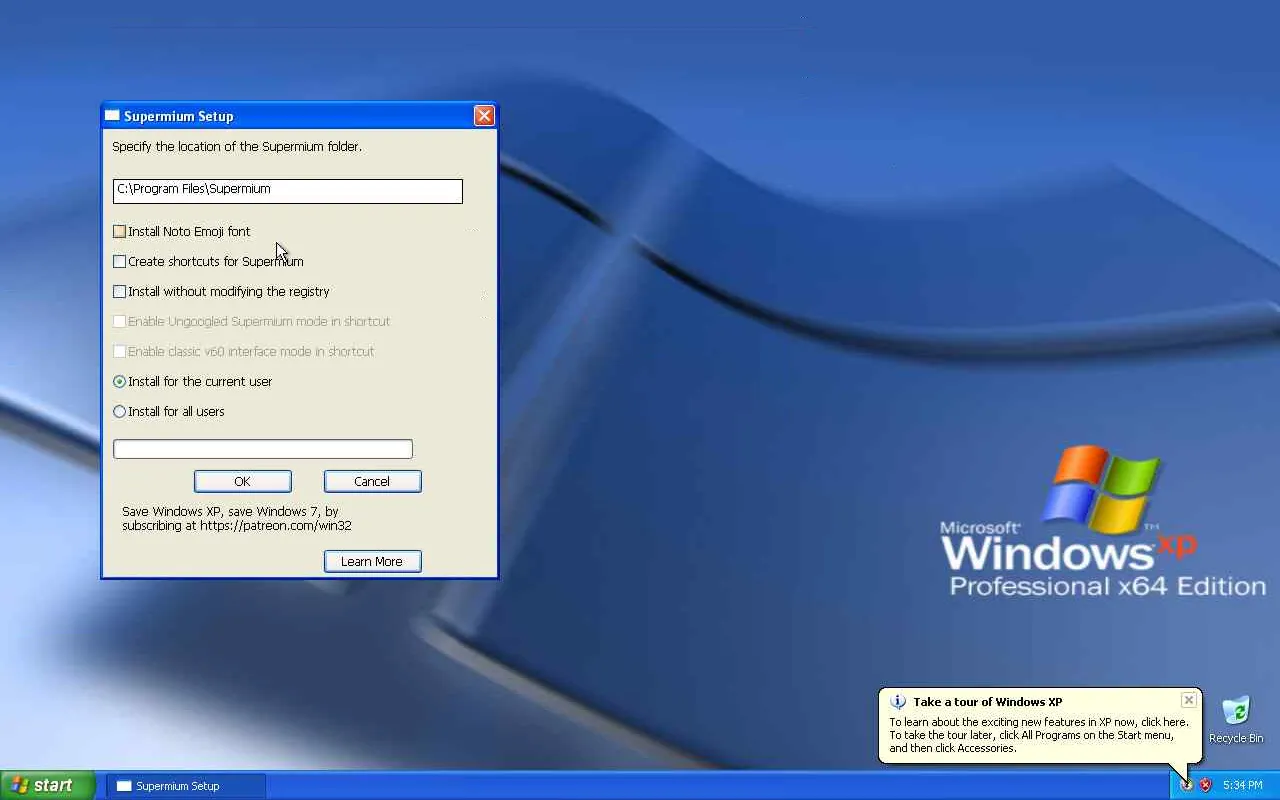This screenshot has width=1280, height=800.
Task: Check Install without modifying the registry
Action: (120, 292)
